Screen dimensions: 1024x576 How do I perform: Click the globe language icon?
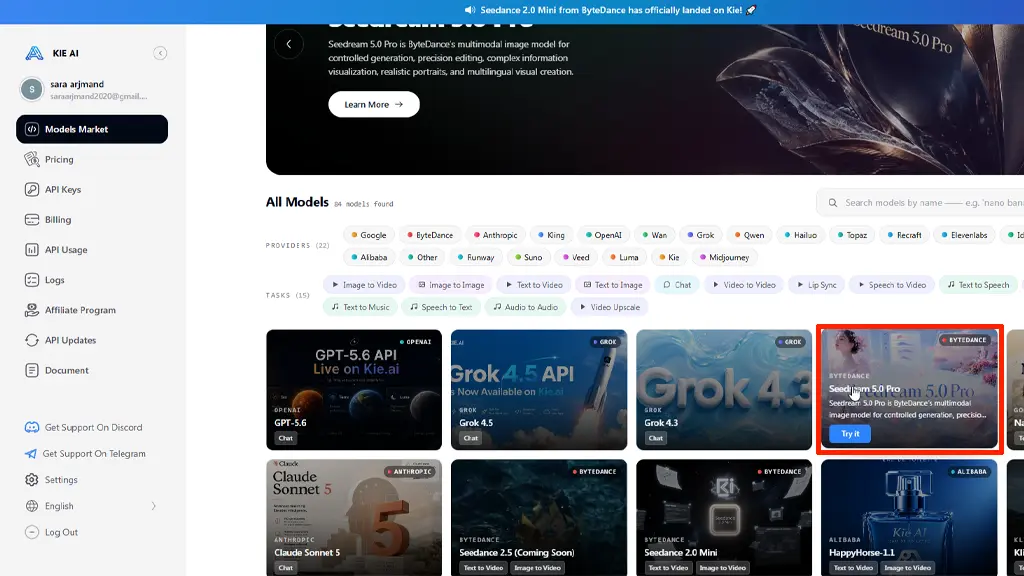coord(31,505)
